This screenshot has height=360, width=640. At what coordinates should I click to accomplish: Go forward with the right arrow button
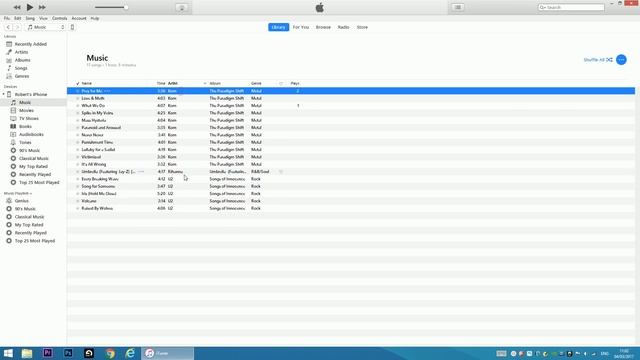click(x=17, y=27)
